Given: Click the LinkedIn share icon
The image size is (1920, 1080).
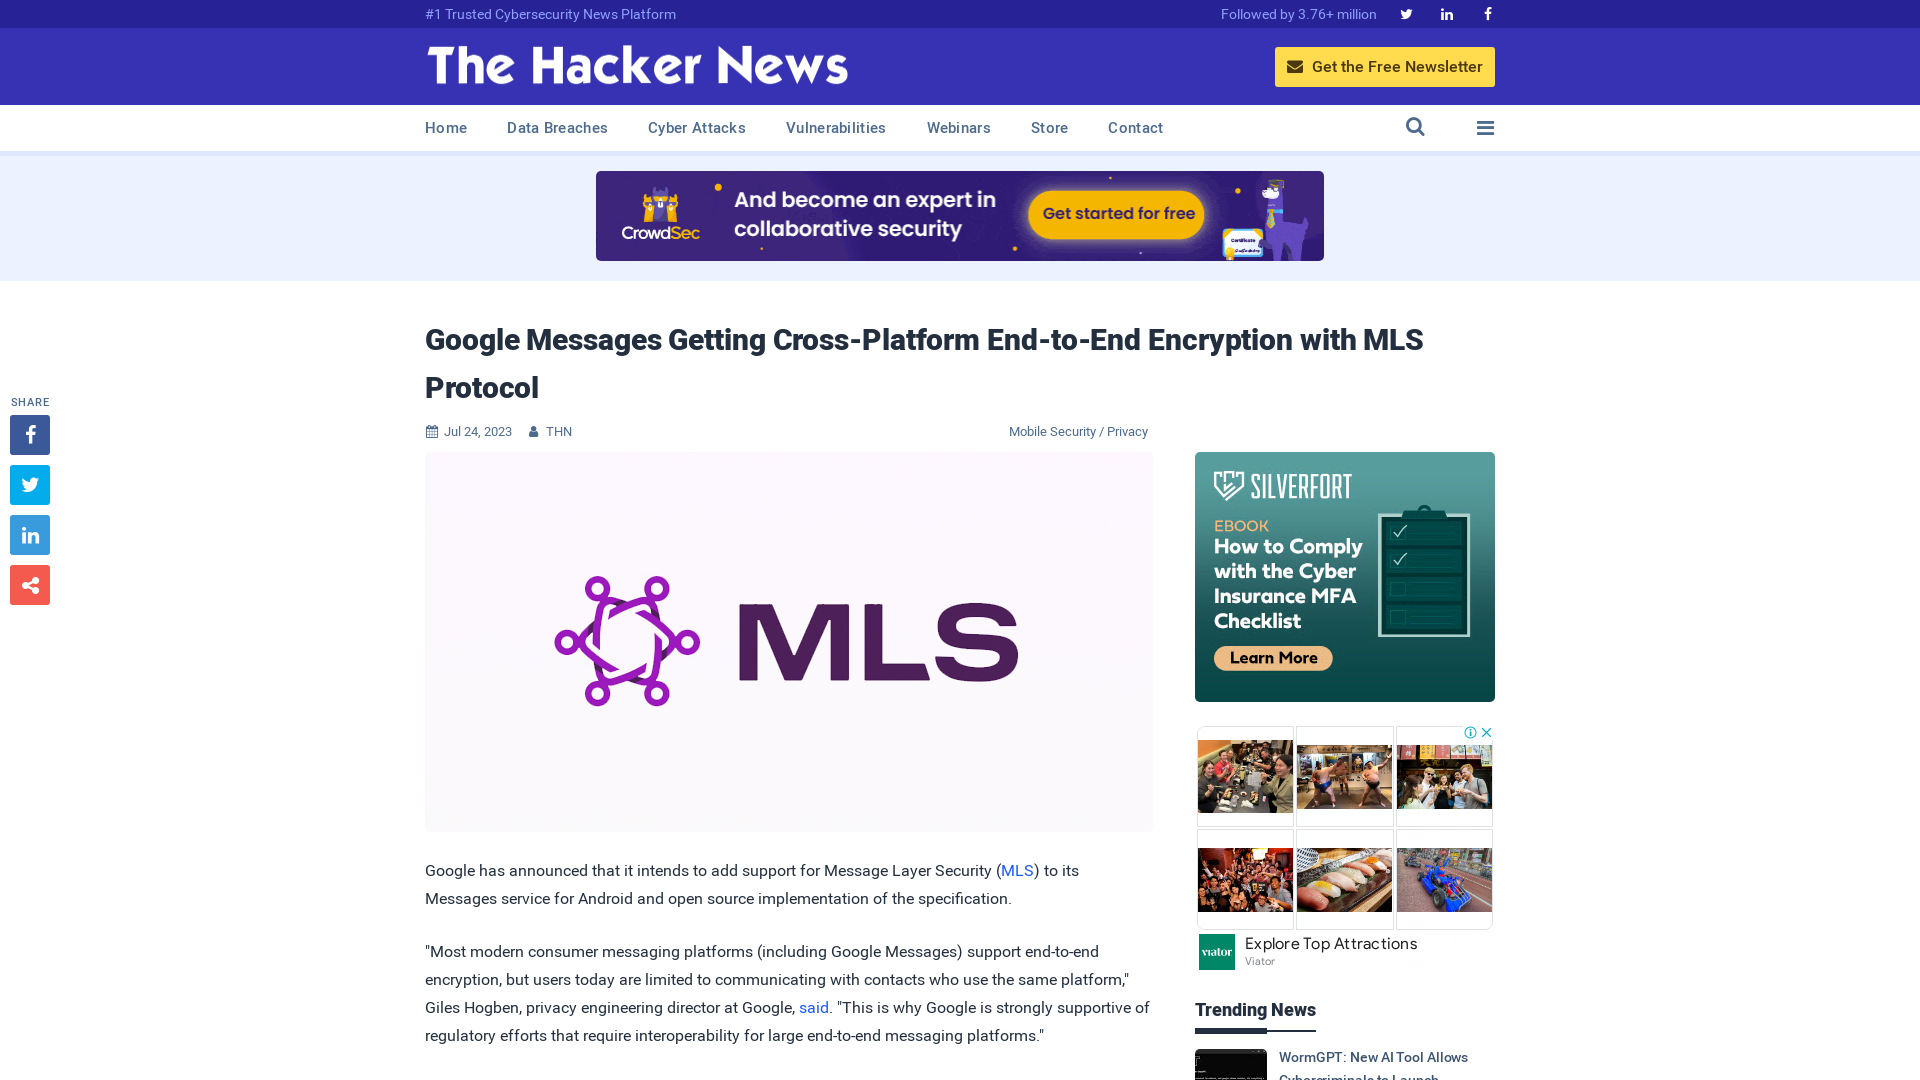Looking at the screenshot, I should click(29, 535).
